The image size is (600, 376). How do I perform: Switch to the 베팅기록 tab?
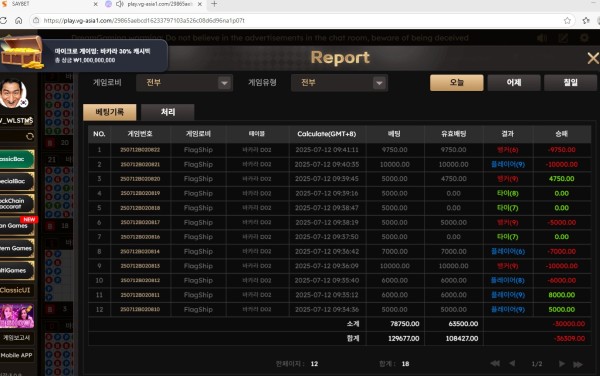coord(109,112)
